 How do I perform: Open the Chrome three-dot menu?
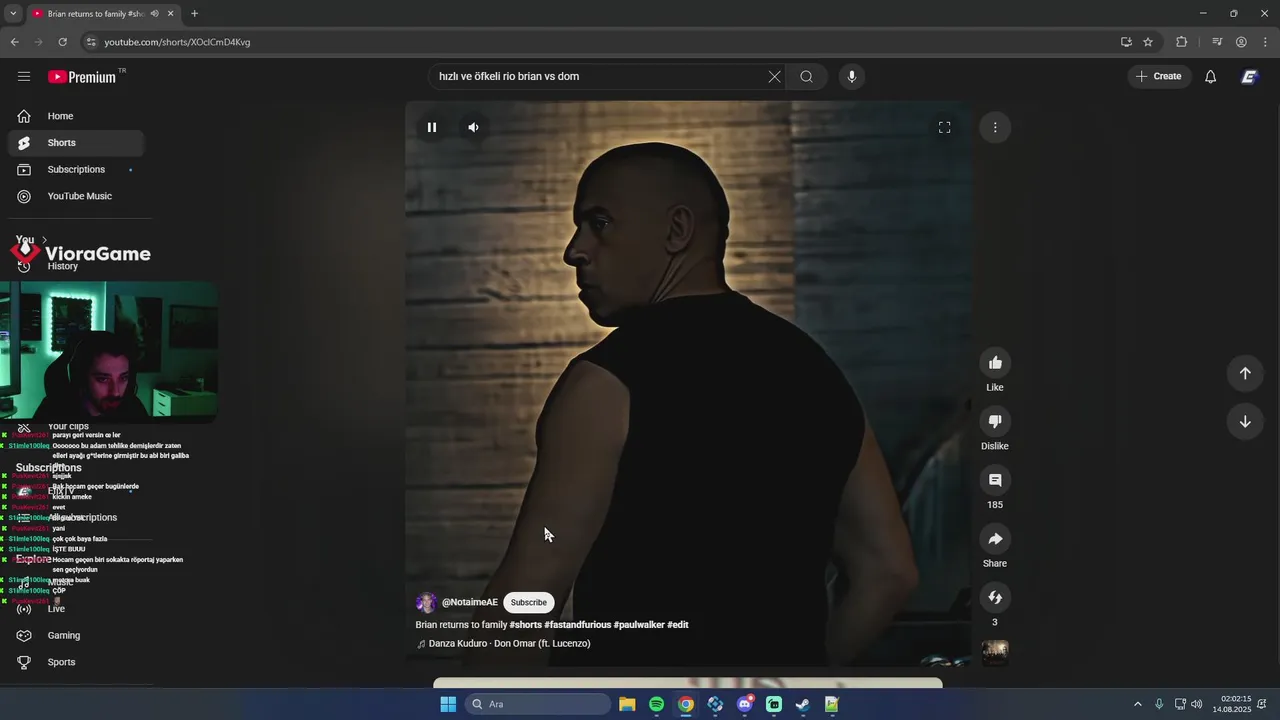[x=1266, y=42]
